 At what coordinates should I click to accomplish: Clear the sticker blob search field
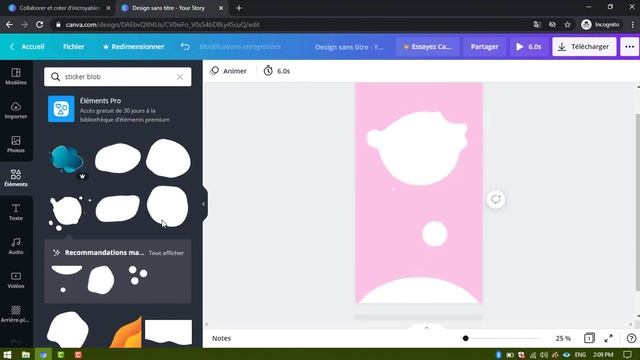(x=180, y=77)
